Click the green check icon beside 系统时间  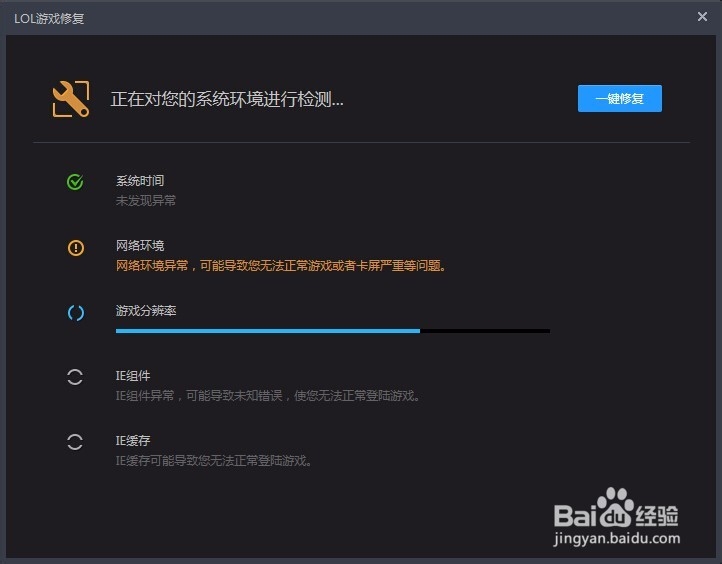(x=75, y=182)
